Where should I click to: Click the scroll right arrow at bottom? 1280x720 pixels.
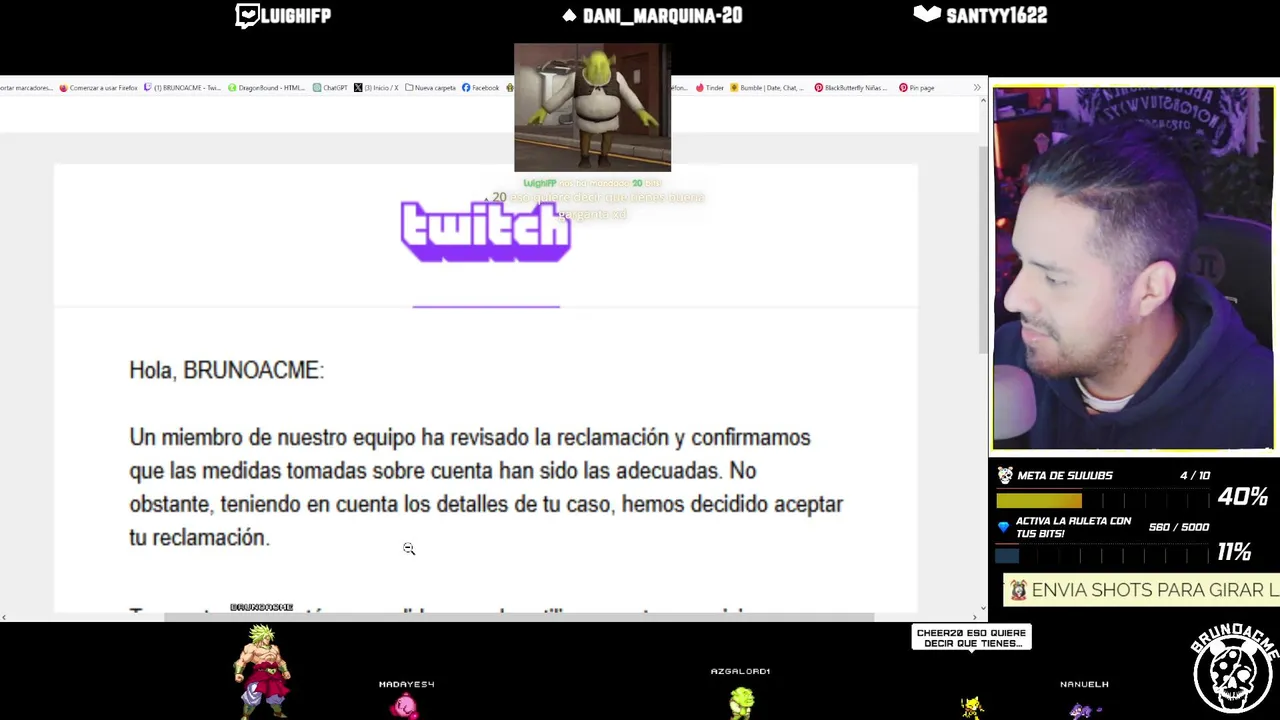(x=975, y=617)
